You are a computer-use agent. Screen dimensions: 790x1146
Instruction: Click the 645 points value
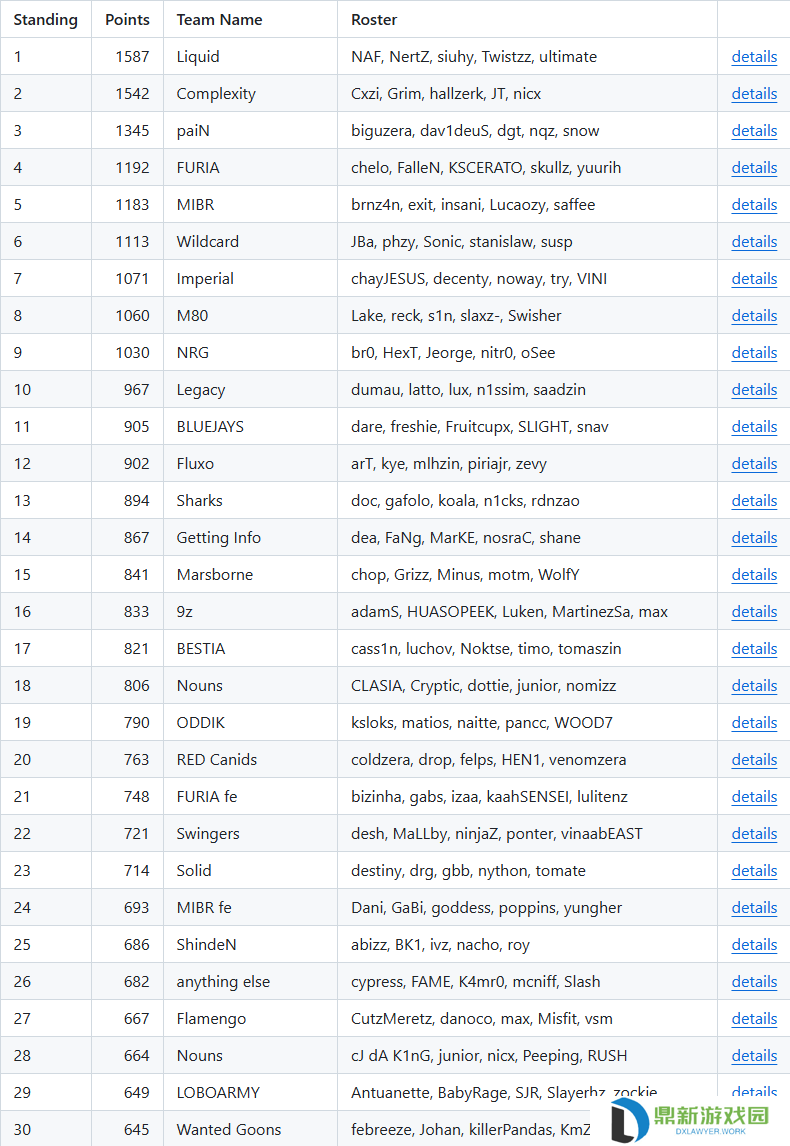(x=137, y=1129)
